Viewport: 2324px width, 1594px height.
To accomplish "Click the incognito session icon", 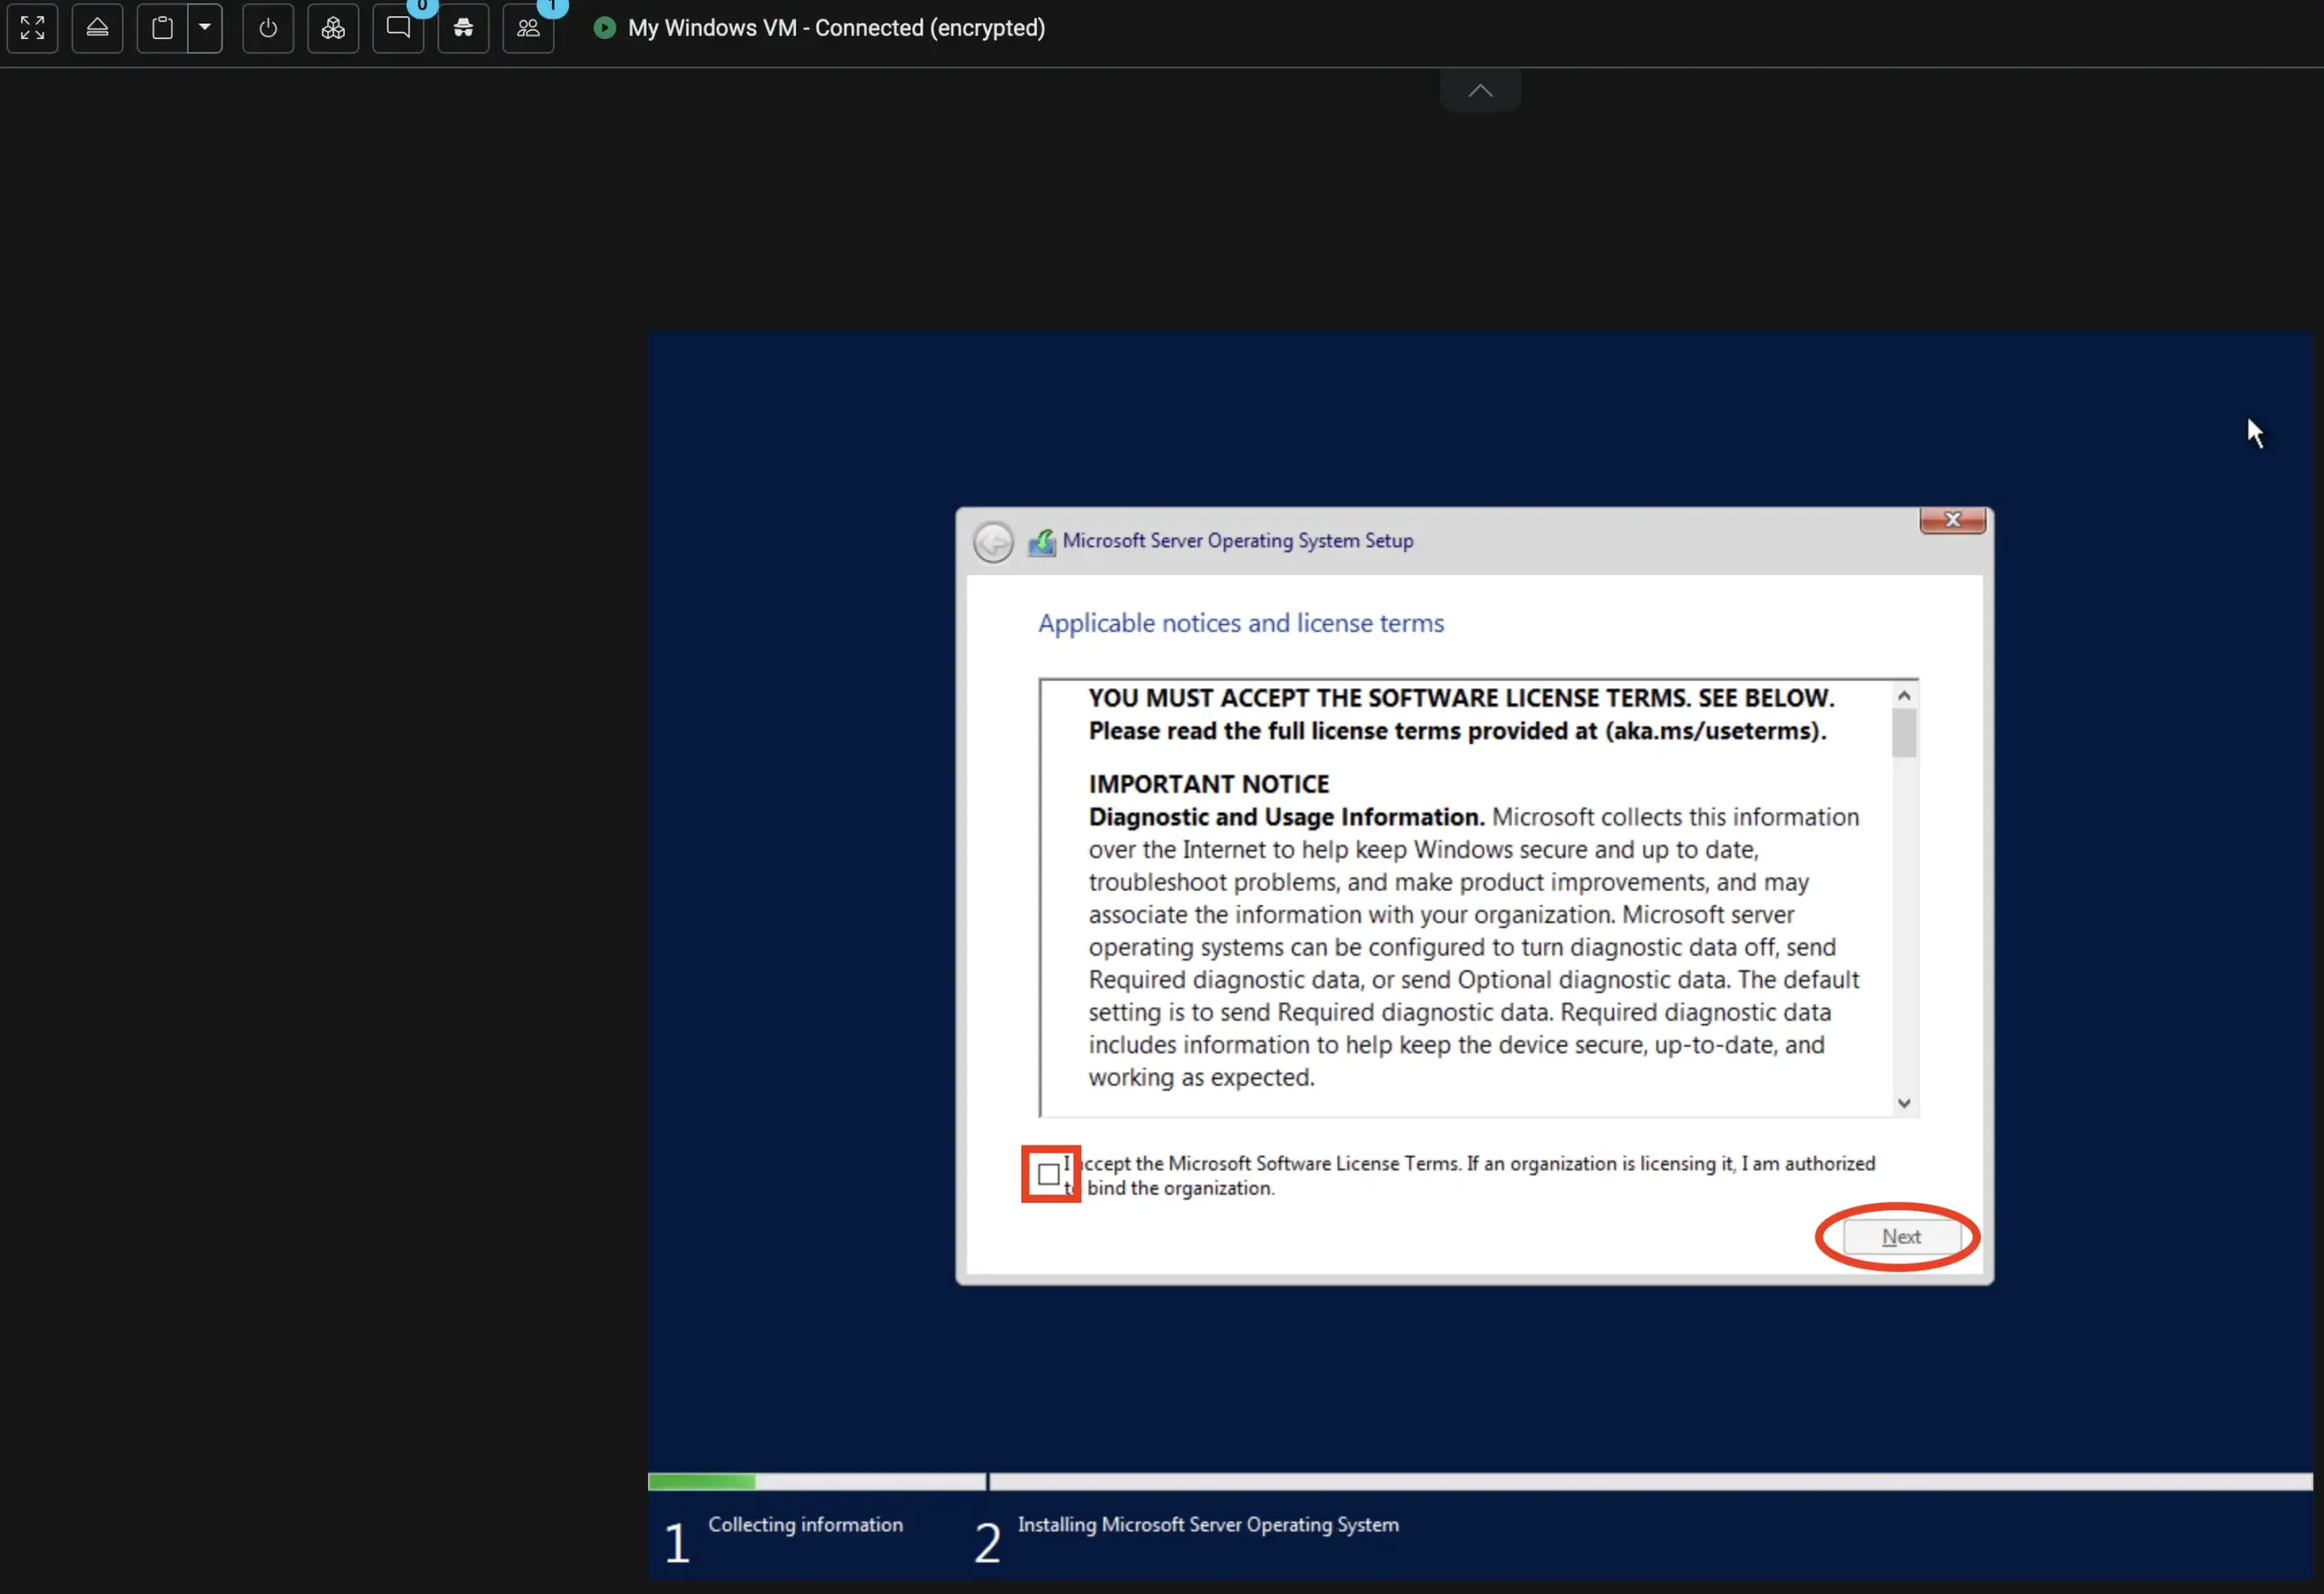I will pos(463,28).
